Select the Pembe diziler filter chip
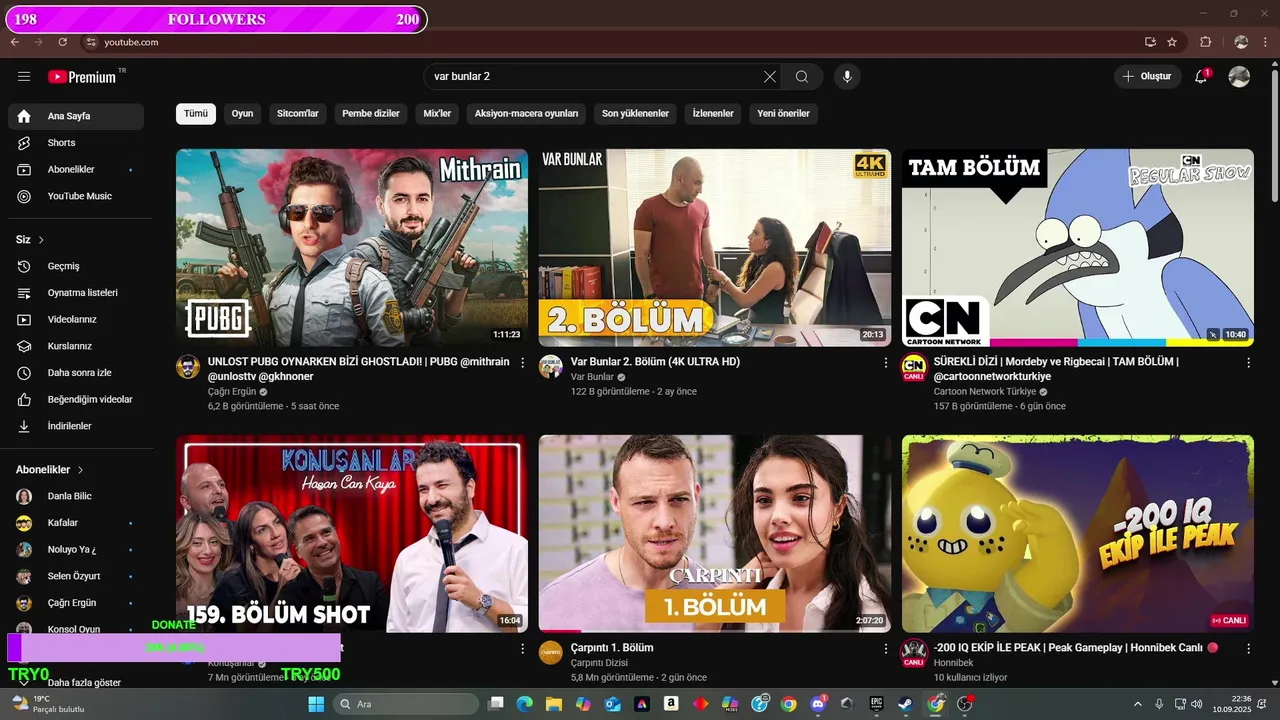The height and width of the screenshot is (720, 1280). [x=371, y=114]
